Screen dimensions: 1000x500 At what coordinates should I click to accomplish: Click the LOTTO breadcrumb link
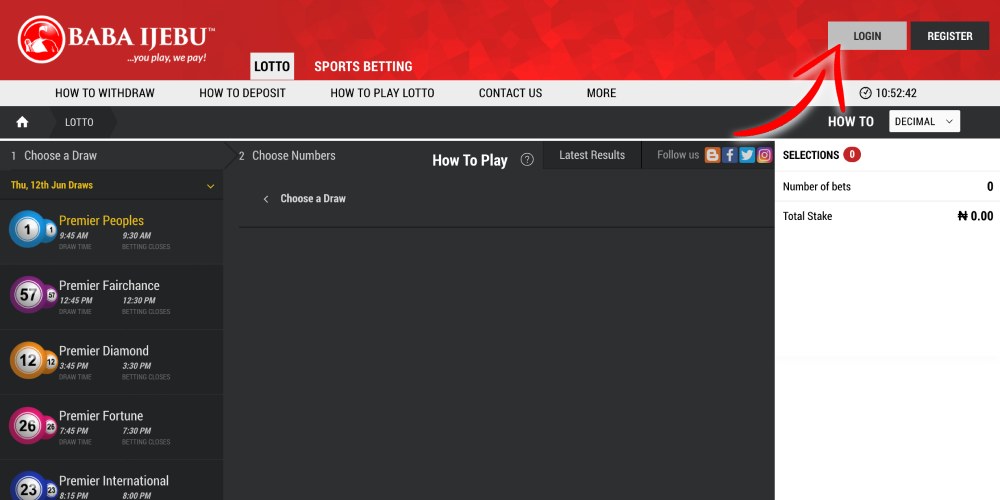click(x=79, y=122)
